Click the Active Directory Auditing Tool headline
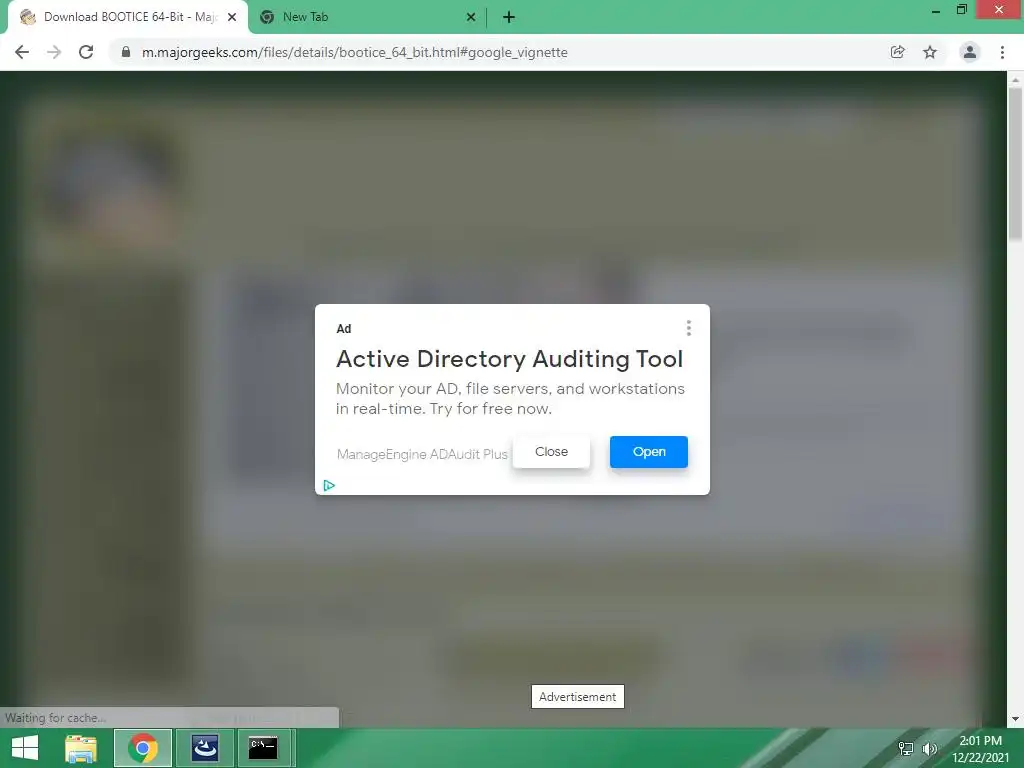1024x768 pixels. coord(509,359)
